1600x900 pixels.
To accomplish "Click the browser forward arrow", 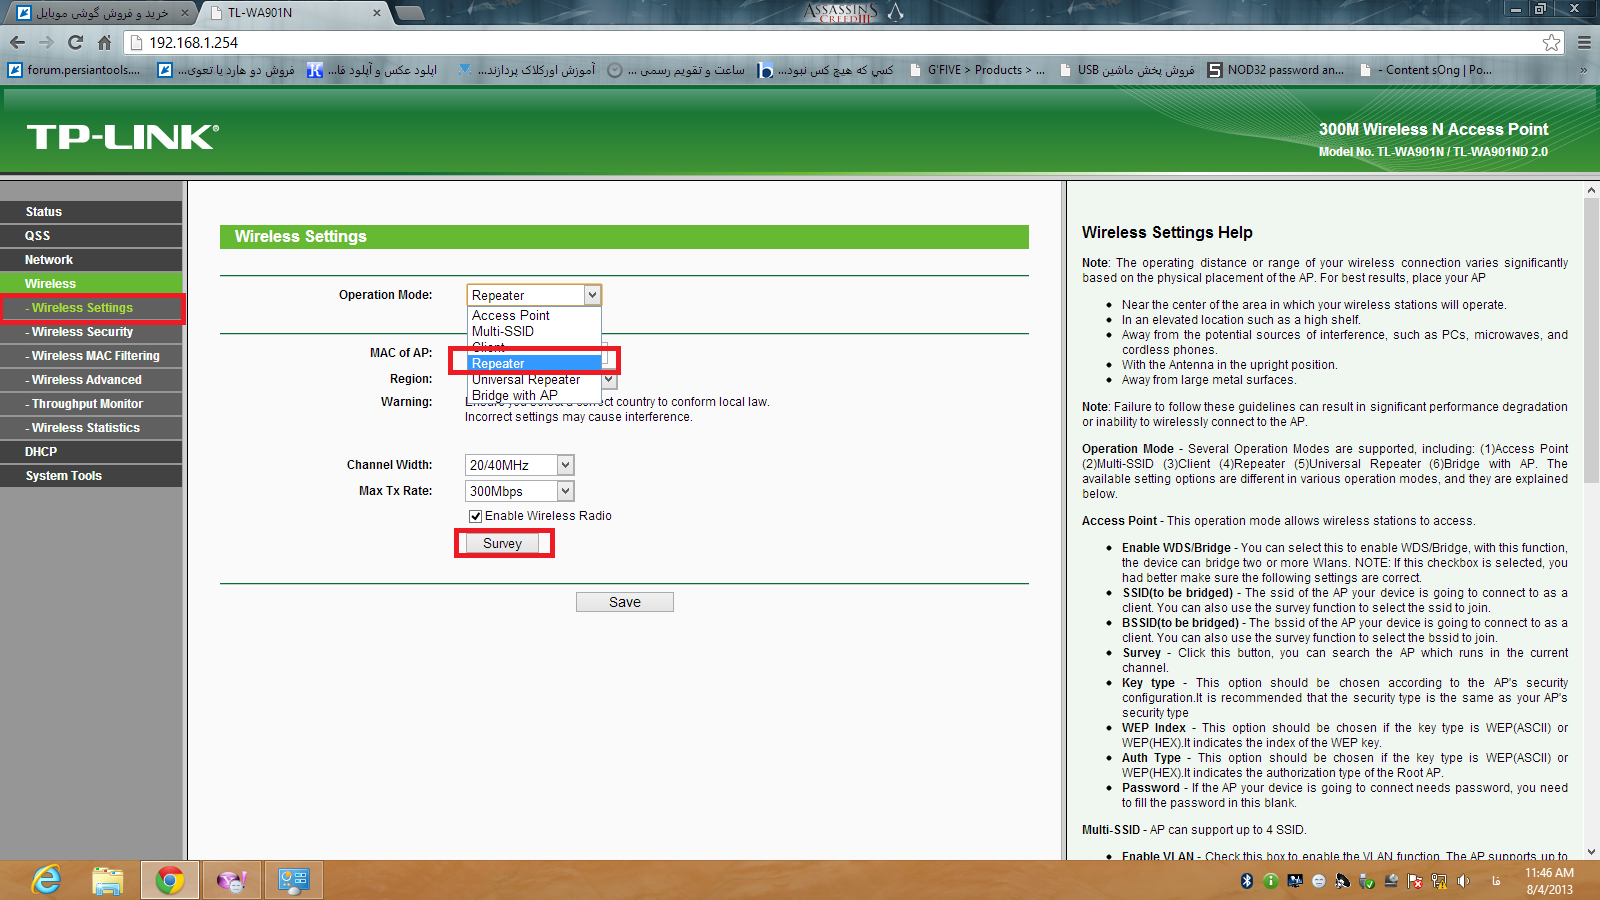I will (46, 42).
